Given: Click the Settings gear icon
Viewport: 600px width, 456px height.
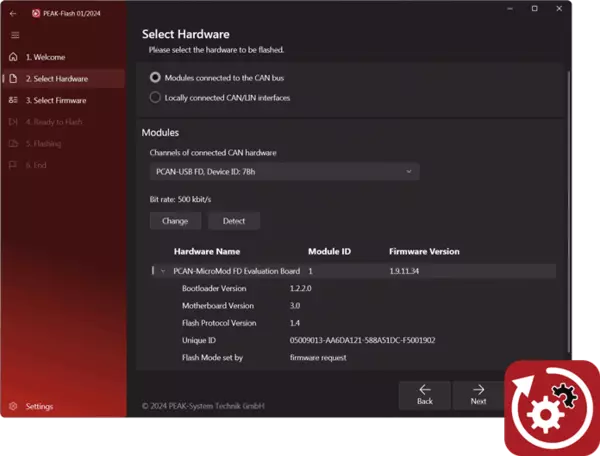Looking at the screenshot, I should [x=13, y=406].
